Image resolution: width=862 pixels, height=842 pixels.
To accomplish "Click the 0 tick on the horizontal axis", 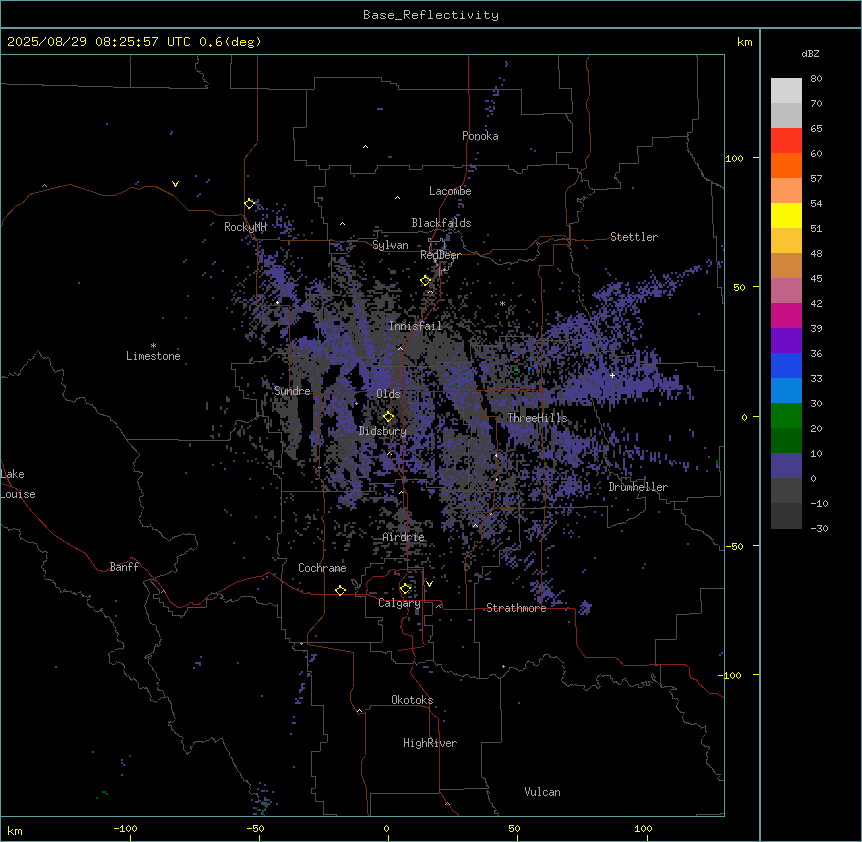I will point(386,828).
